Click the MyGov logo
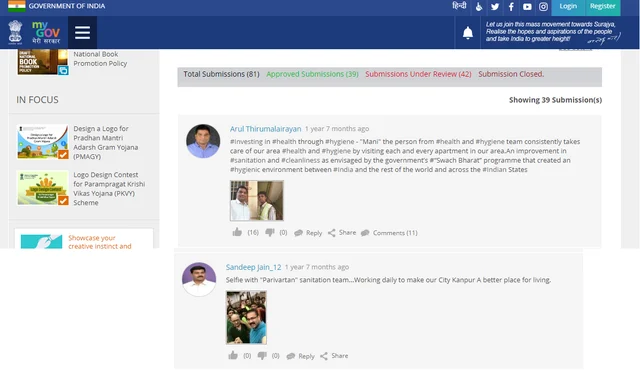This screenshot has height=376, width=640. click(x=46, y=32)
